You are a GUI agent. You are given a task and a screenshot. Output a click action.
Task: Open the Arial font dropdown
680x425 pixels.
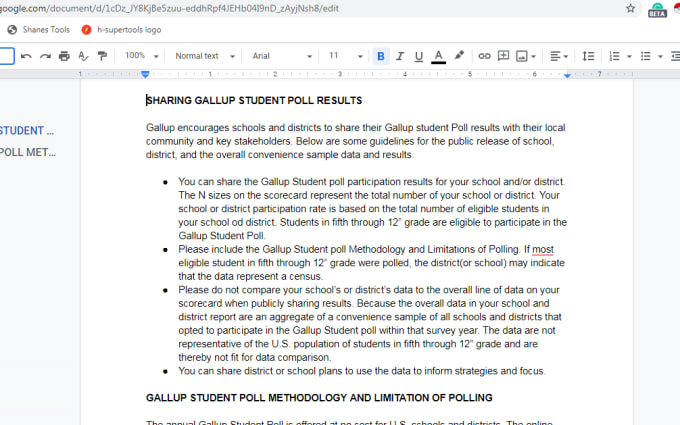pos(282,56)
